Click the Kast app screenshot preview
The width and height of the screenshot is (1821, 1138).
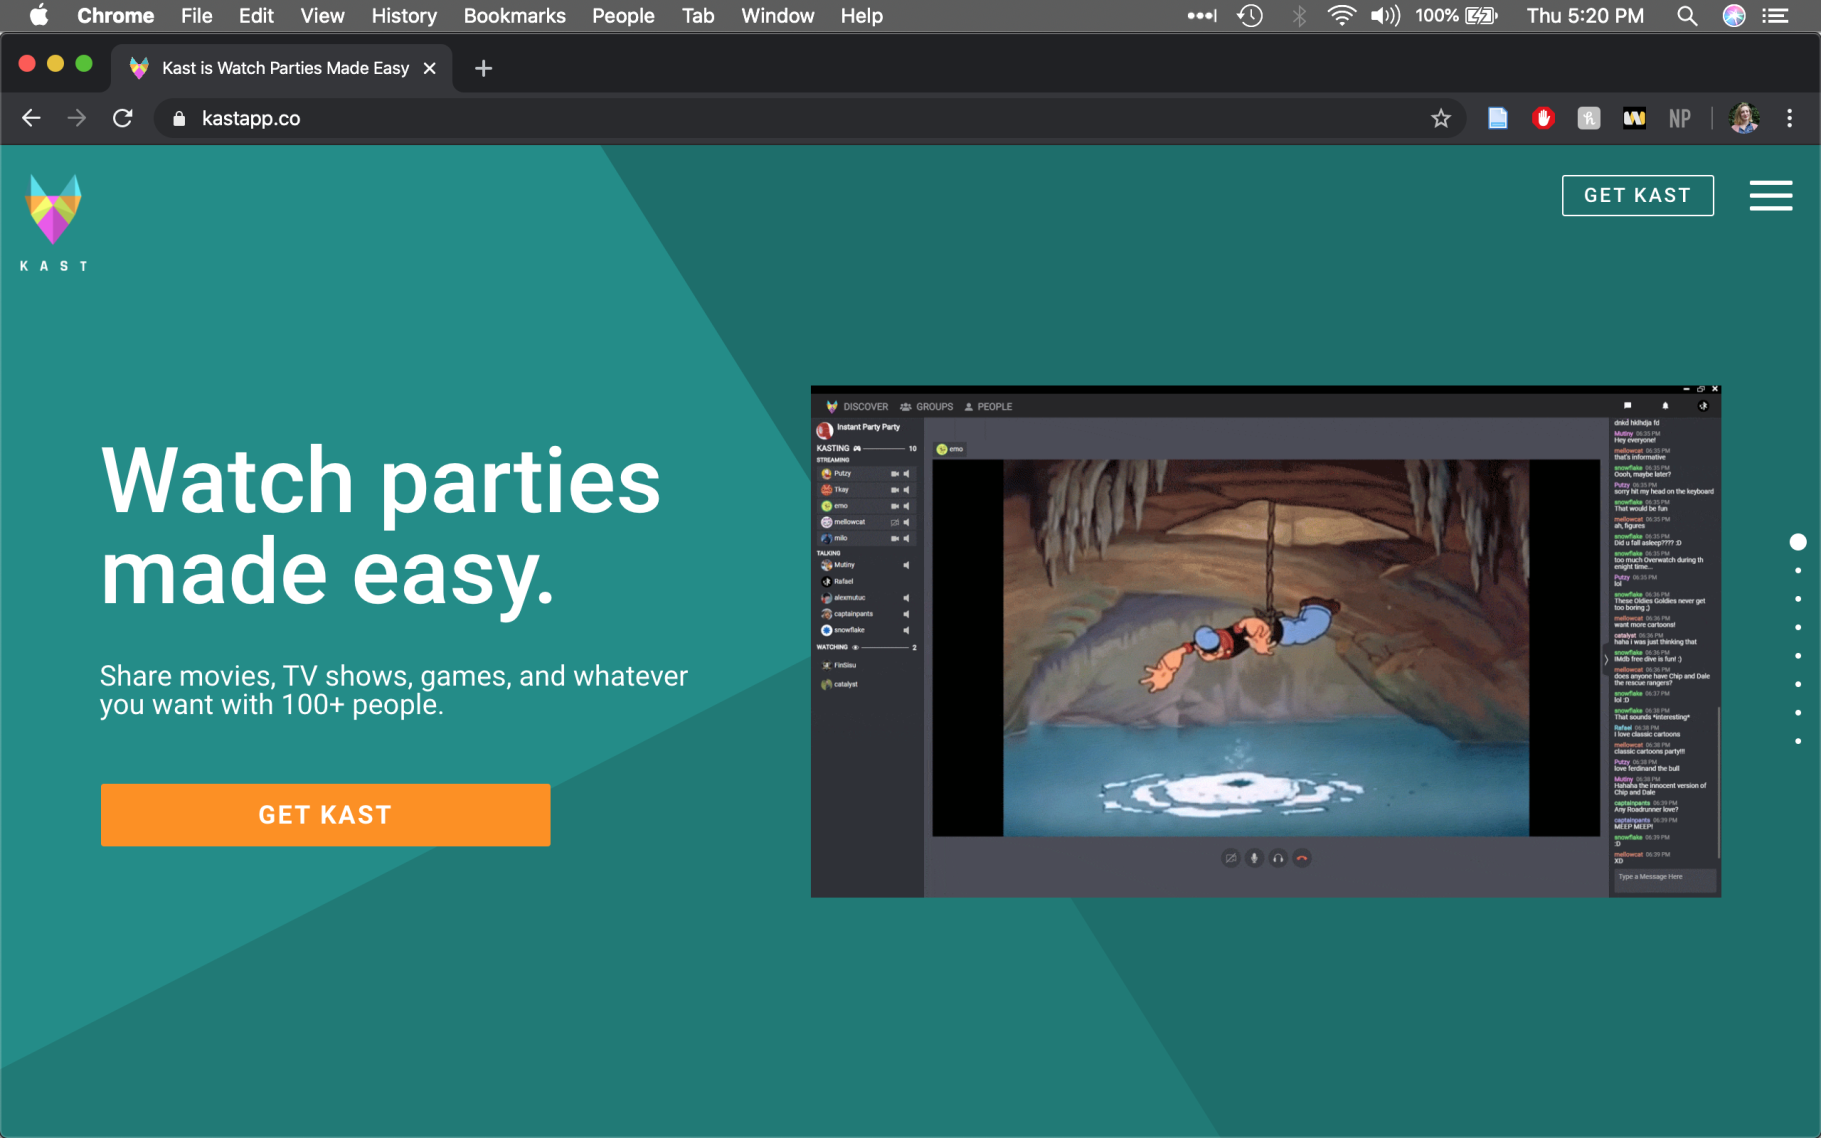pyautogui.click(x=1265, y=641)
